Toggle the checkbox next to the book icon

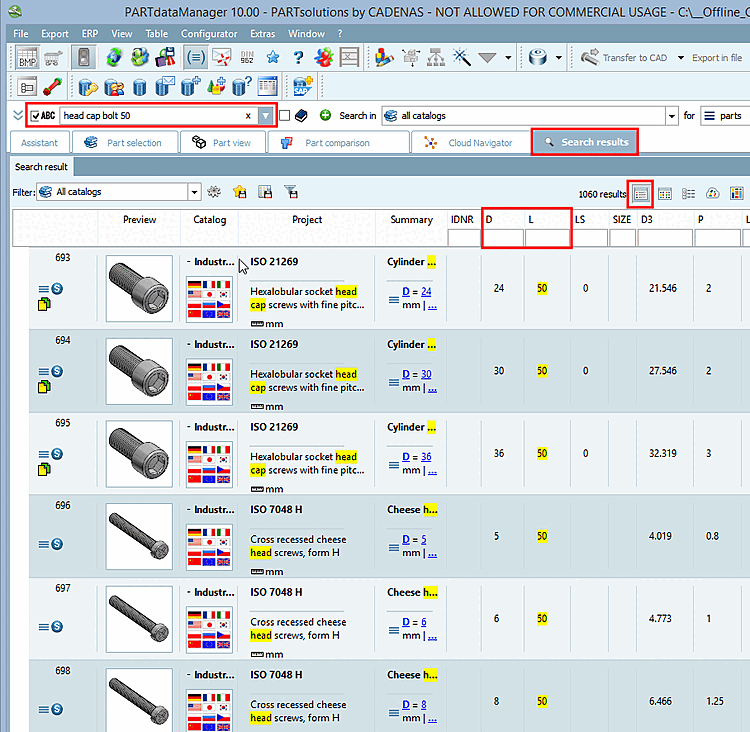pyautogui.click(x=285, y=116)
